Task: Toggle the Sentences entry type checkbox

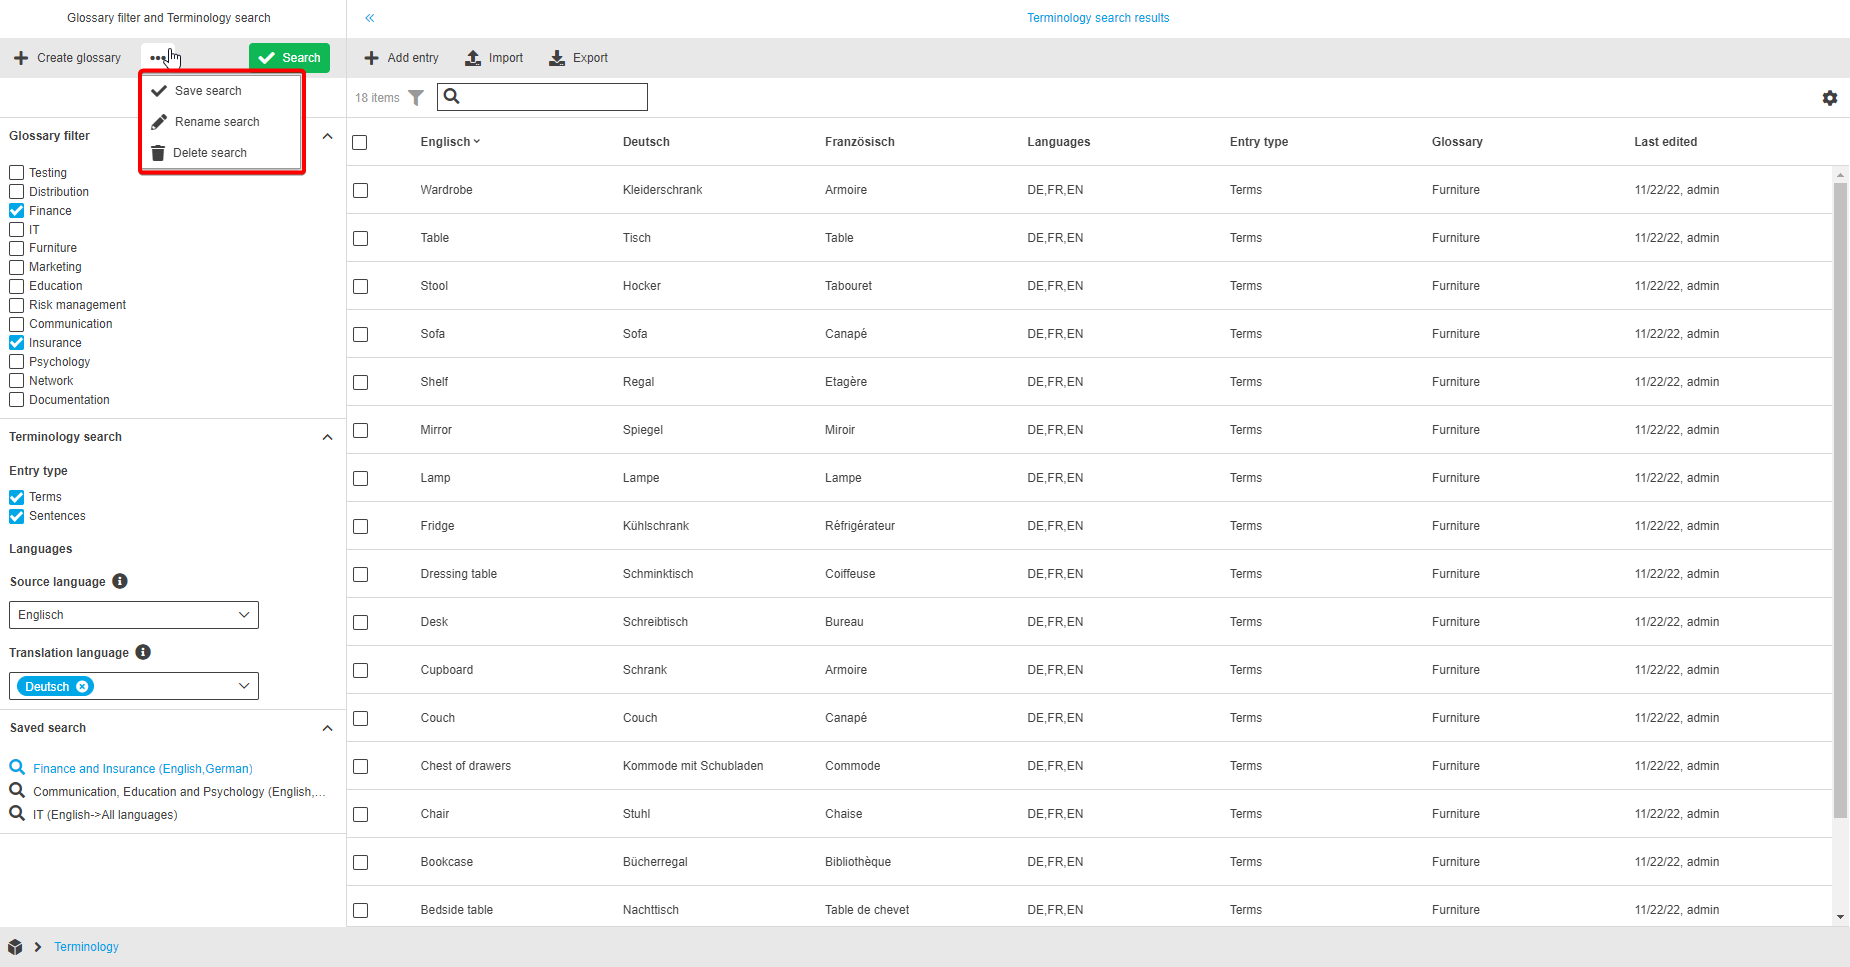Action: (17, 516)
